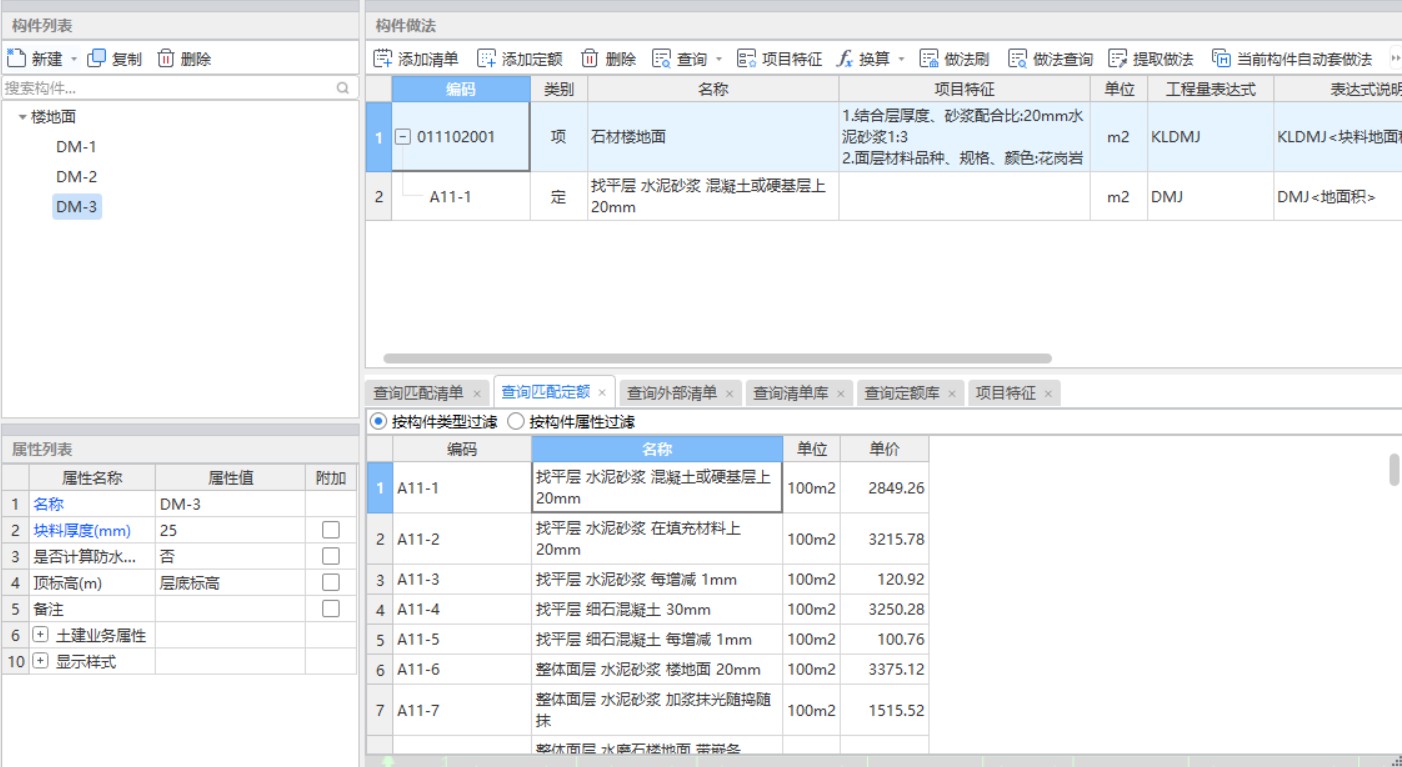Click 名称 header in quota query table

tap(657, 449)
